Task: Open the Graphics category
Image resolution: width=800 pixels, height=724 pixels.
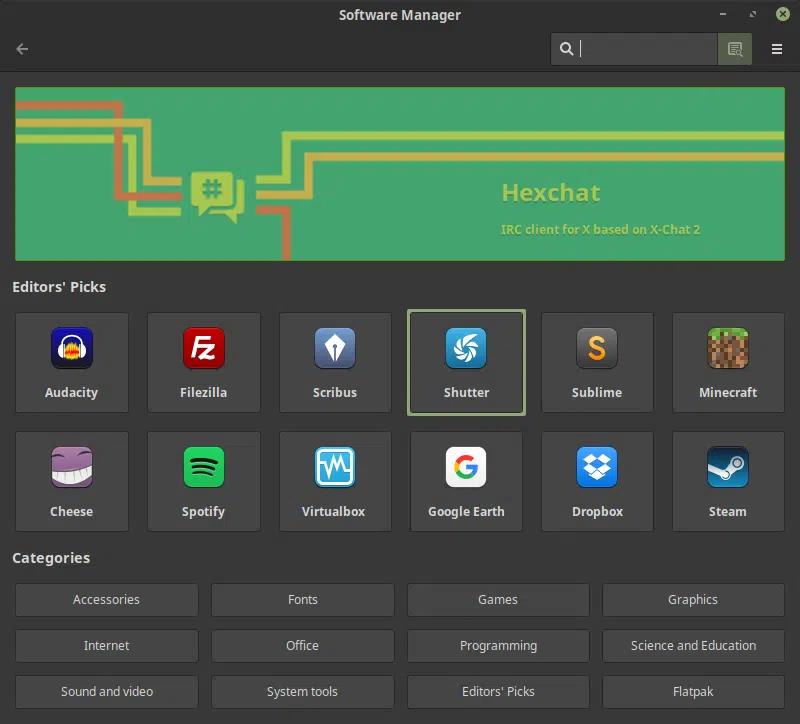Action: click(693, 599)
